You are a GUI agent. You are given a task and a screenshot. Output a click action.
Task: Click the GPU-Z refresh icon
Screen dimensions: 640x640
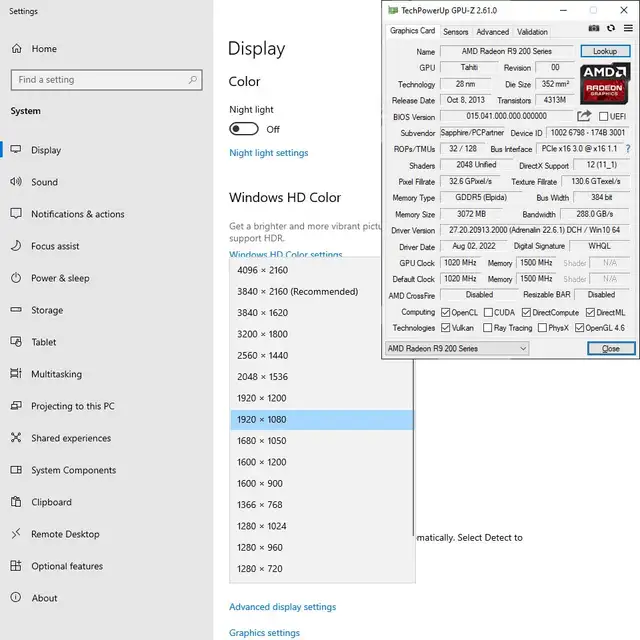point(611,28)
